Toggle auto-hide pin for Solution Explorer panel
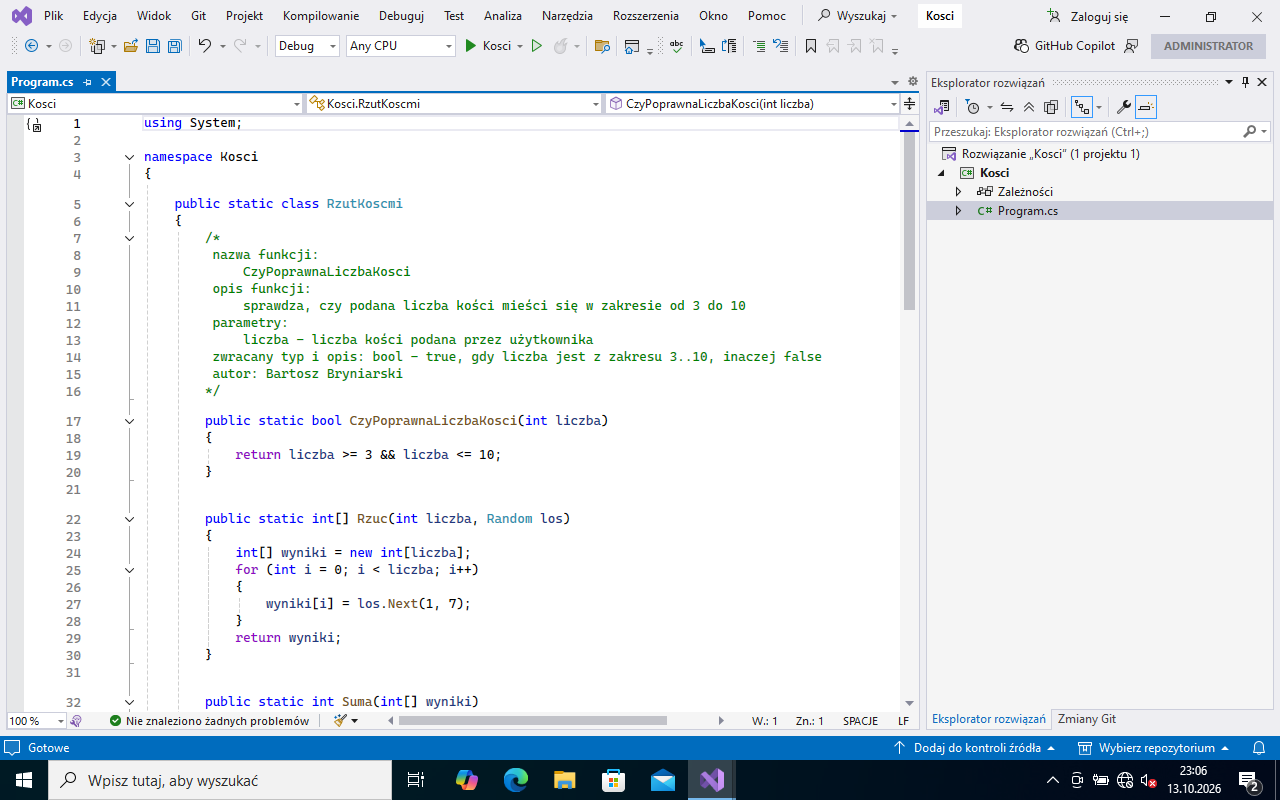This screenshot has width=1280, height=800. (x=1245, y=82)
